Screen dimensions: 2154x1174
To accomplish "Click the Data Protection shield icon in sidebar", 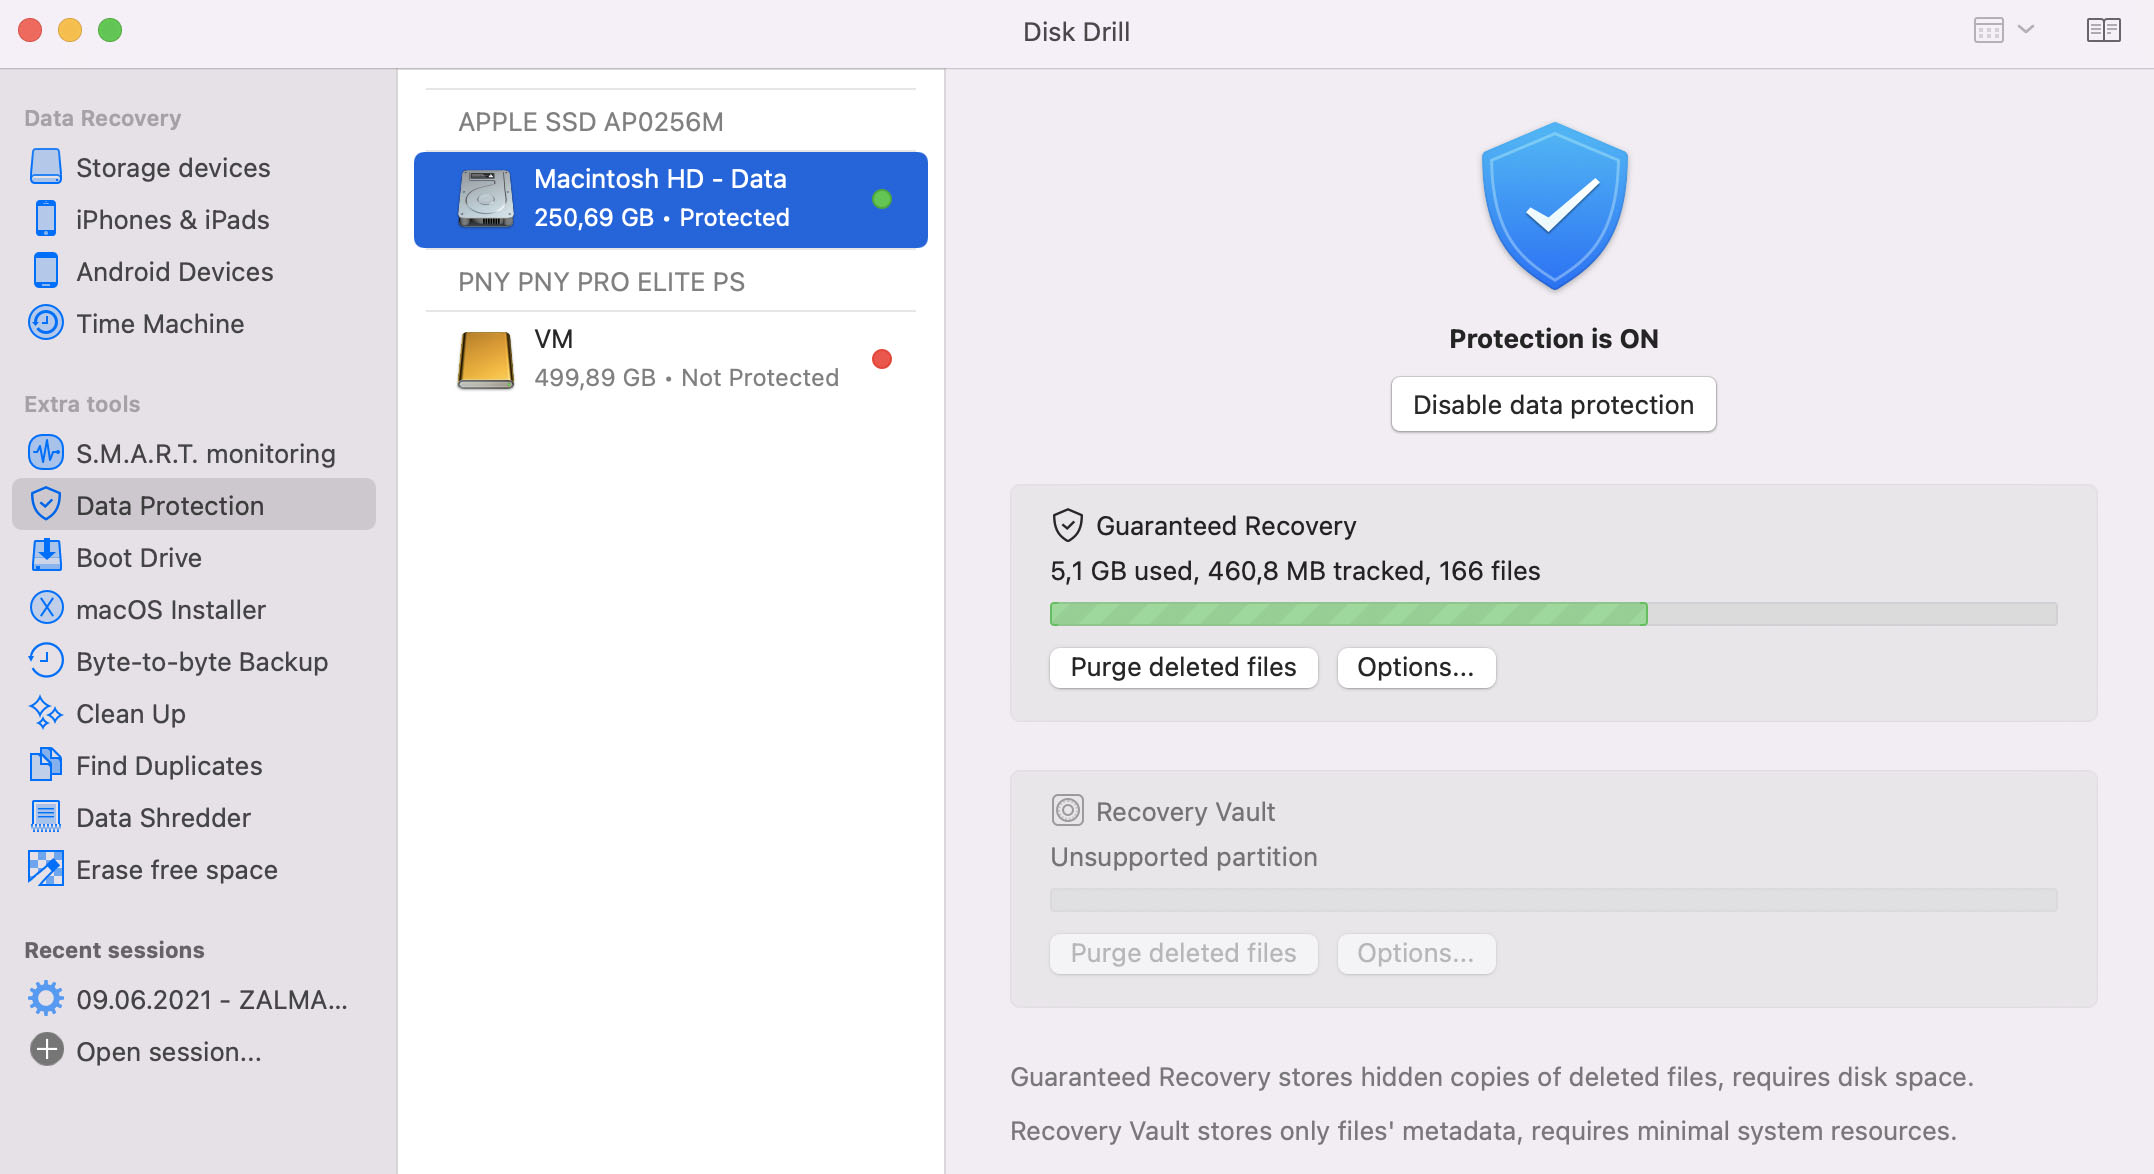I will 46,505.
